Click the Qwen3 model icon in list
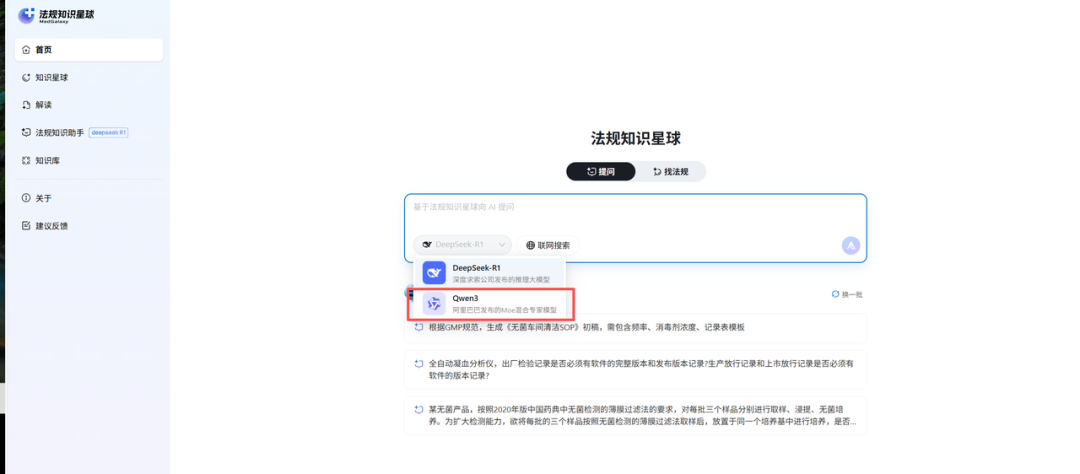Image resolution: width=1080 pixels, height=474 pixels. point(434,304)
